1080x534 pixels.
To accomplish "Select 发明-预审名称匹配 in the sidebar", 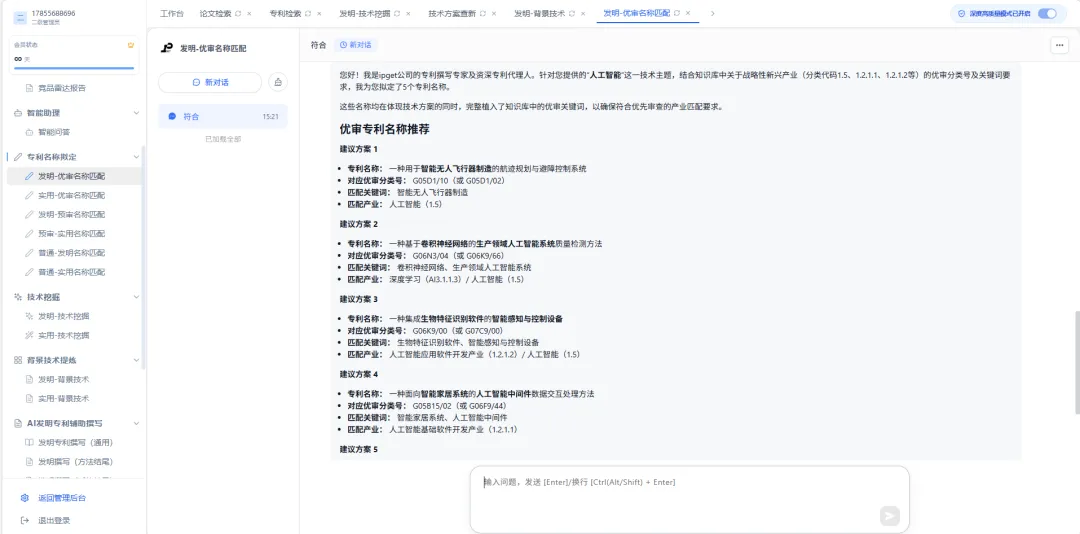I will [72, 214].
